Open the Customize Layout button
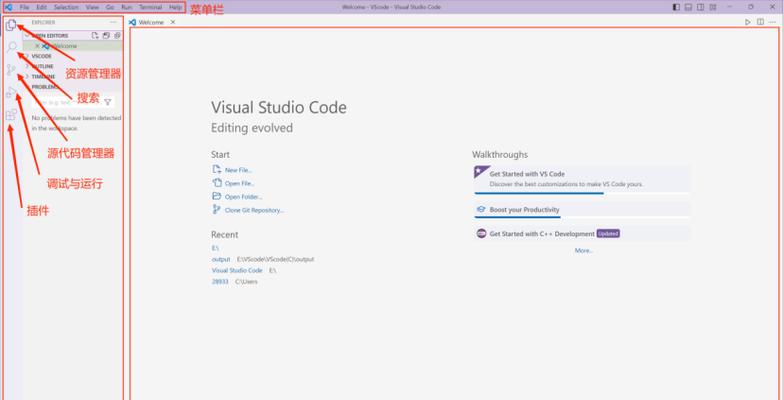 713,7
